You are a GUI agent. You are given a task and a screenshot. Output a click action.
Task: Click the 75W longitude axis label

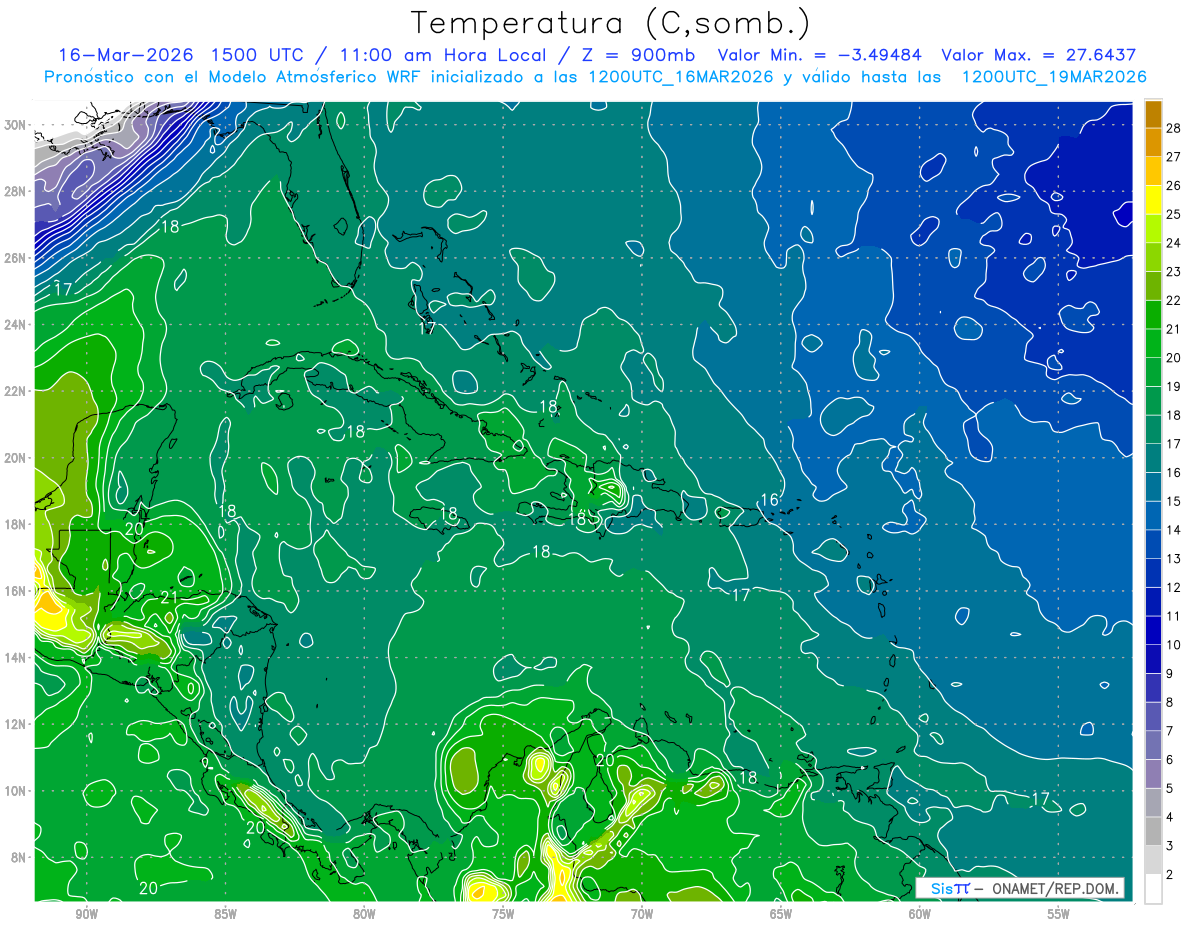point(503,914)
